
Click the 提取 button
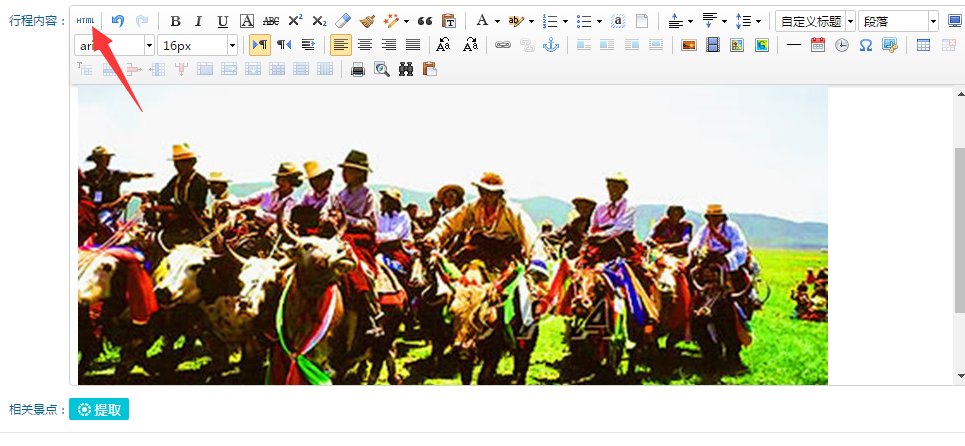coord(99,410)
